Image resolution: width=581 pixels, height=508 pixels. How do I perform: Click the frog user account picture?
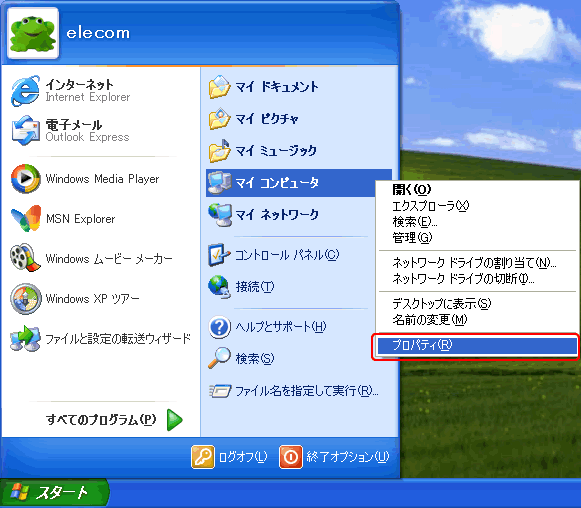(x=33, y=33)
